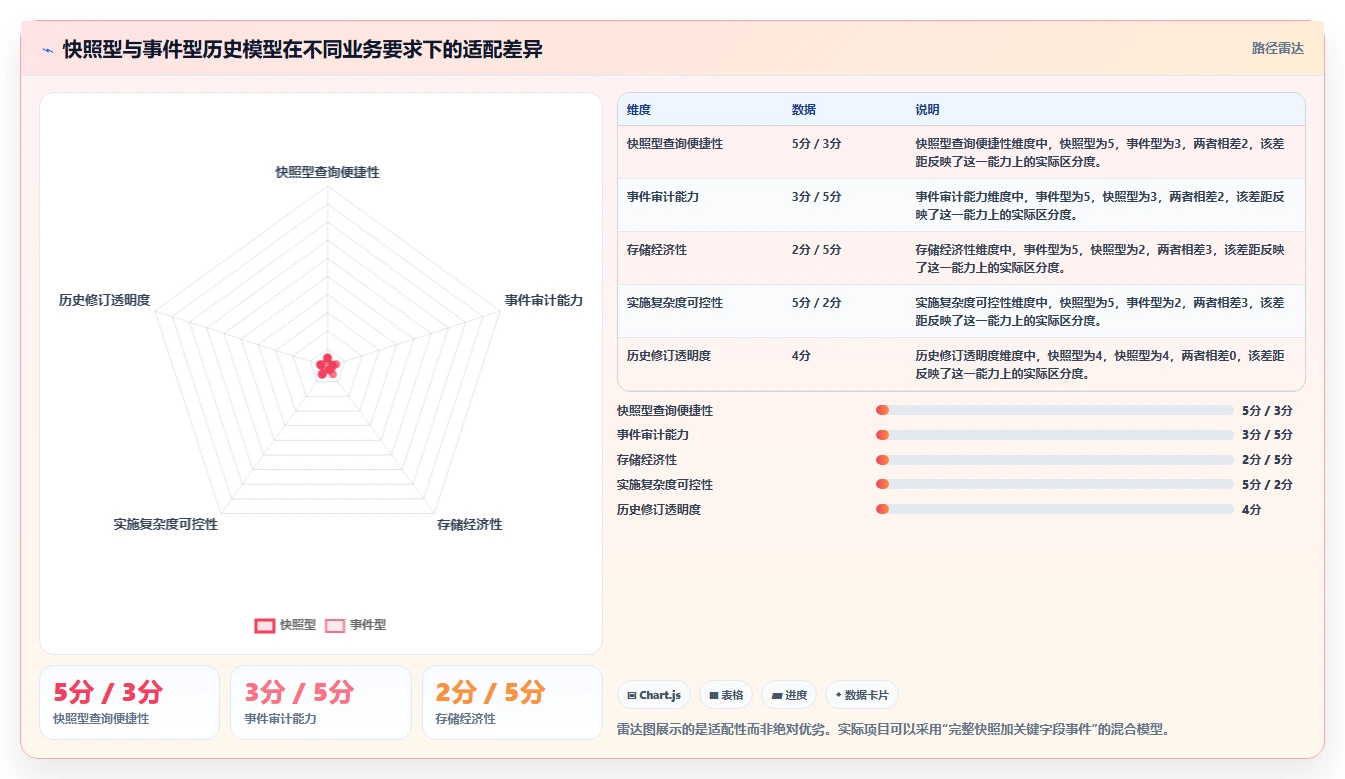
Task: Click the radar data points at center
Action: tap(328, 367)
